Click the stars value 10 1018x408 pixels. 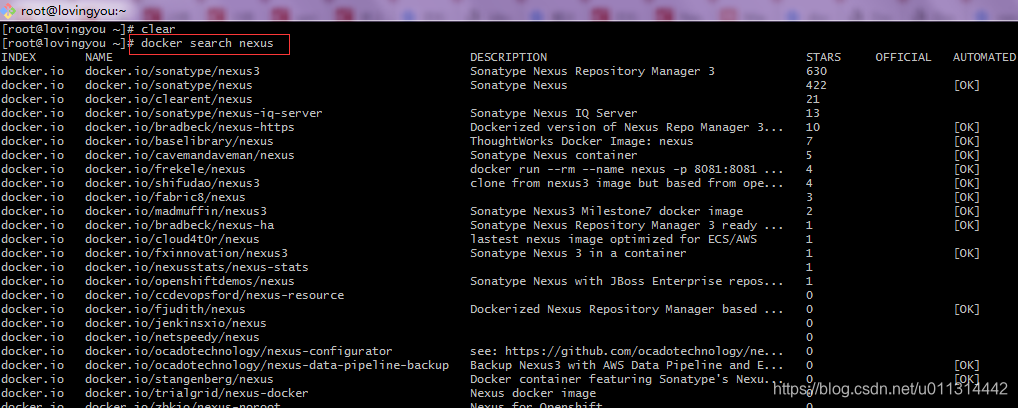coord(813,127)
